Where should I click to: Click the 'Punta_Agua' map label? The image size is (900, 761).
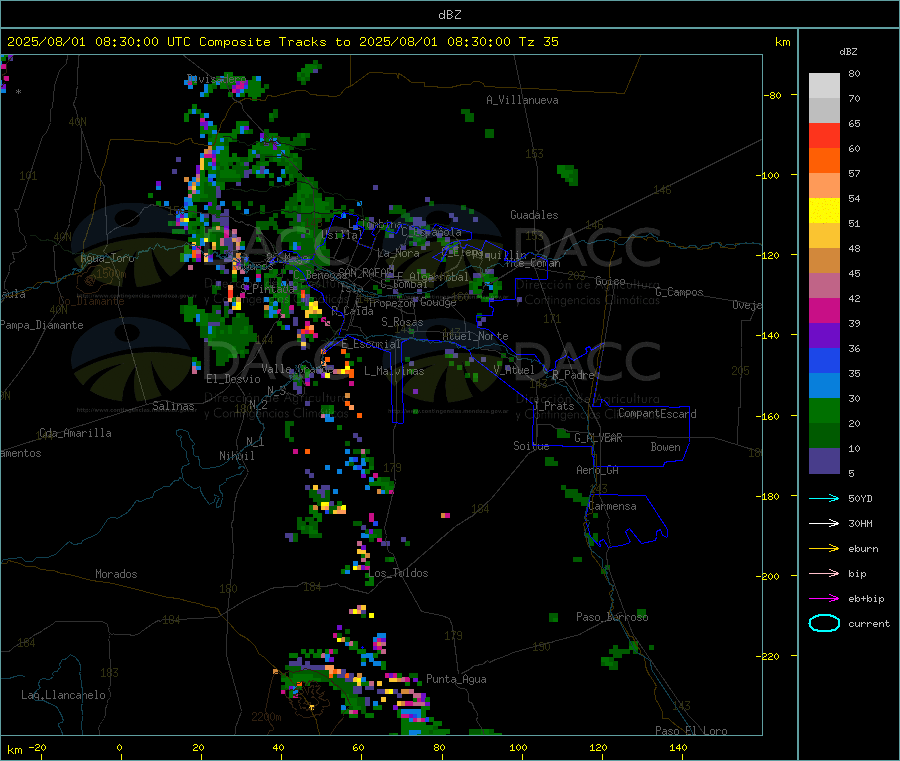[456, 679]
